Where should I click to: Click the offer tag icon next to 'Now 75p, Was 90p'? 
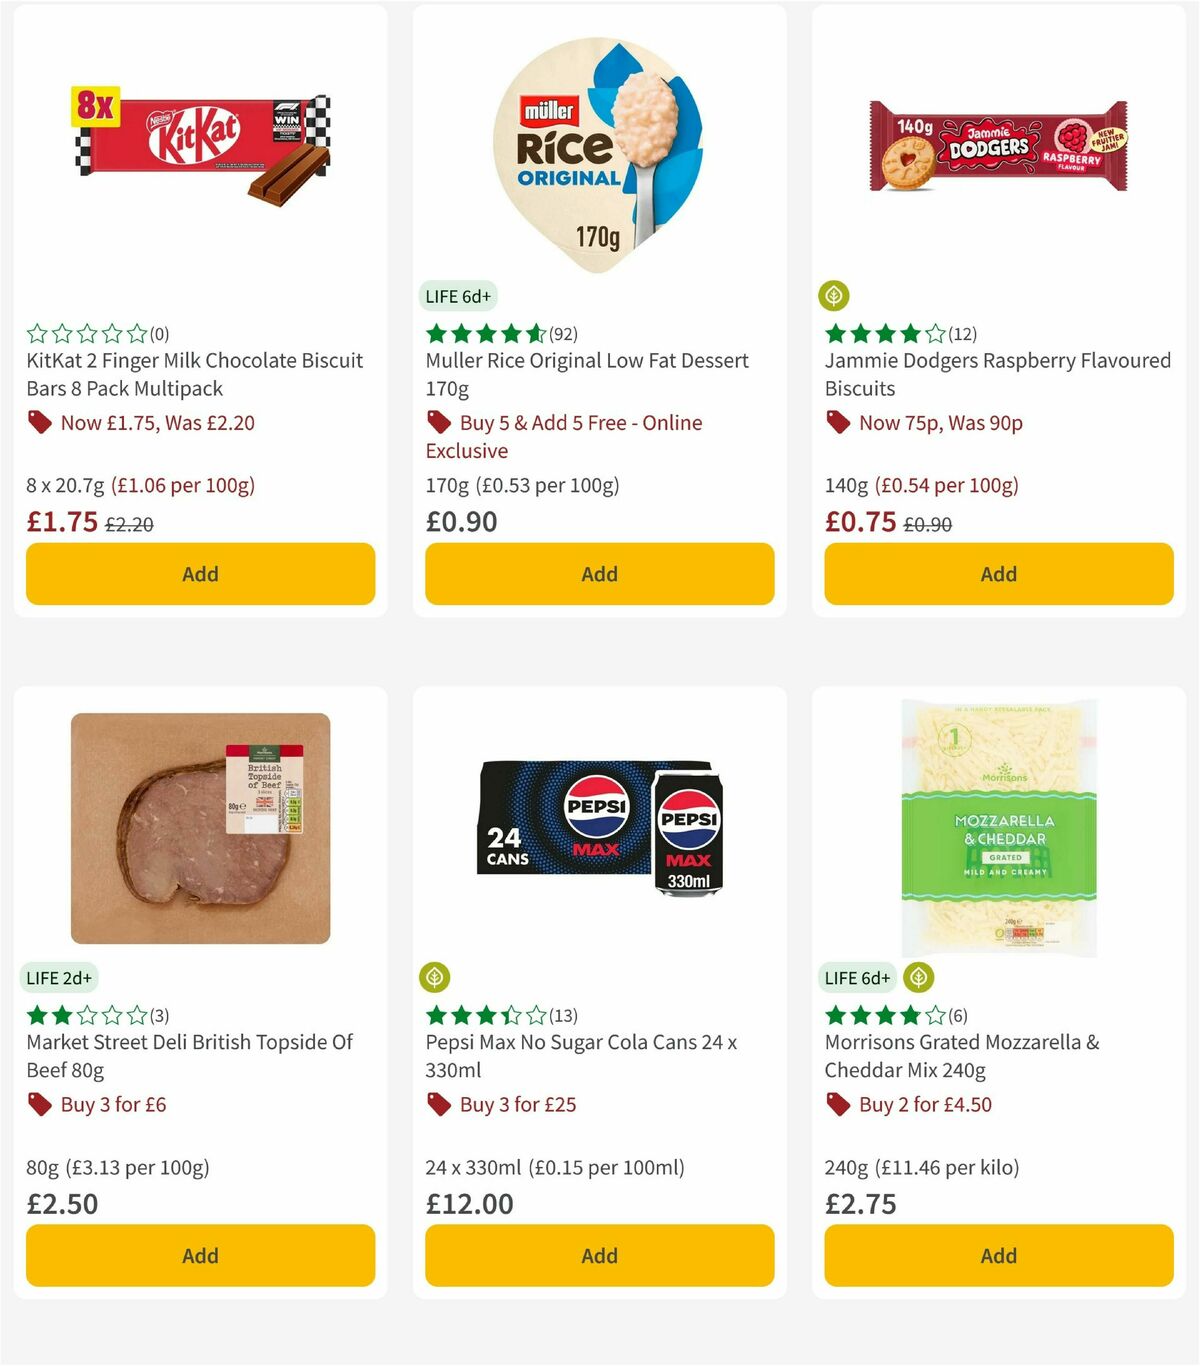point(838,423)
